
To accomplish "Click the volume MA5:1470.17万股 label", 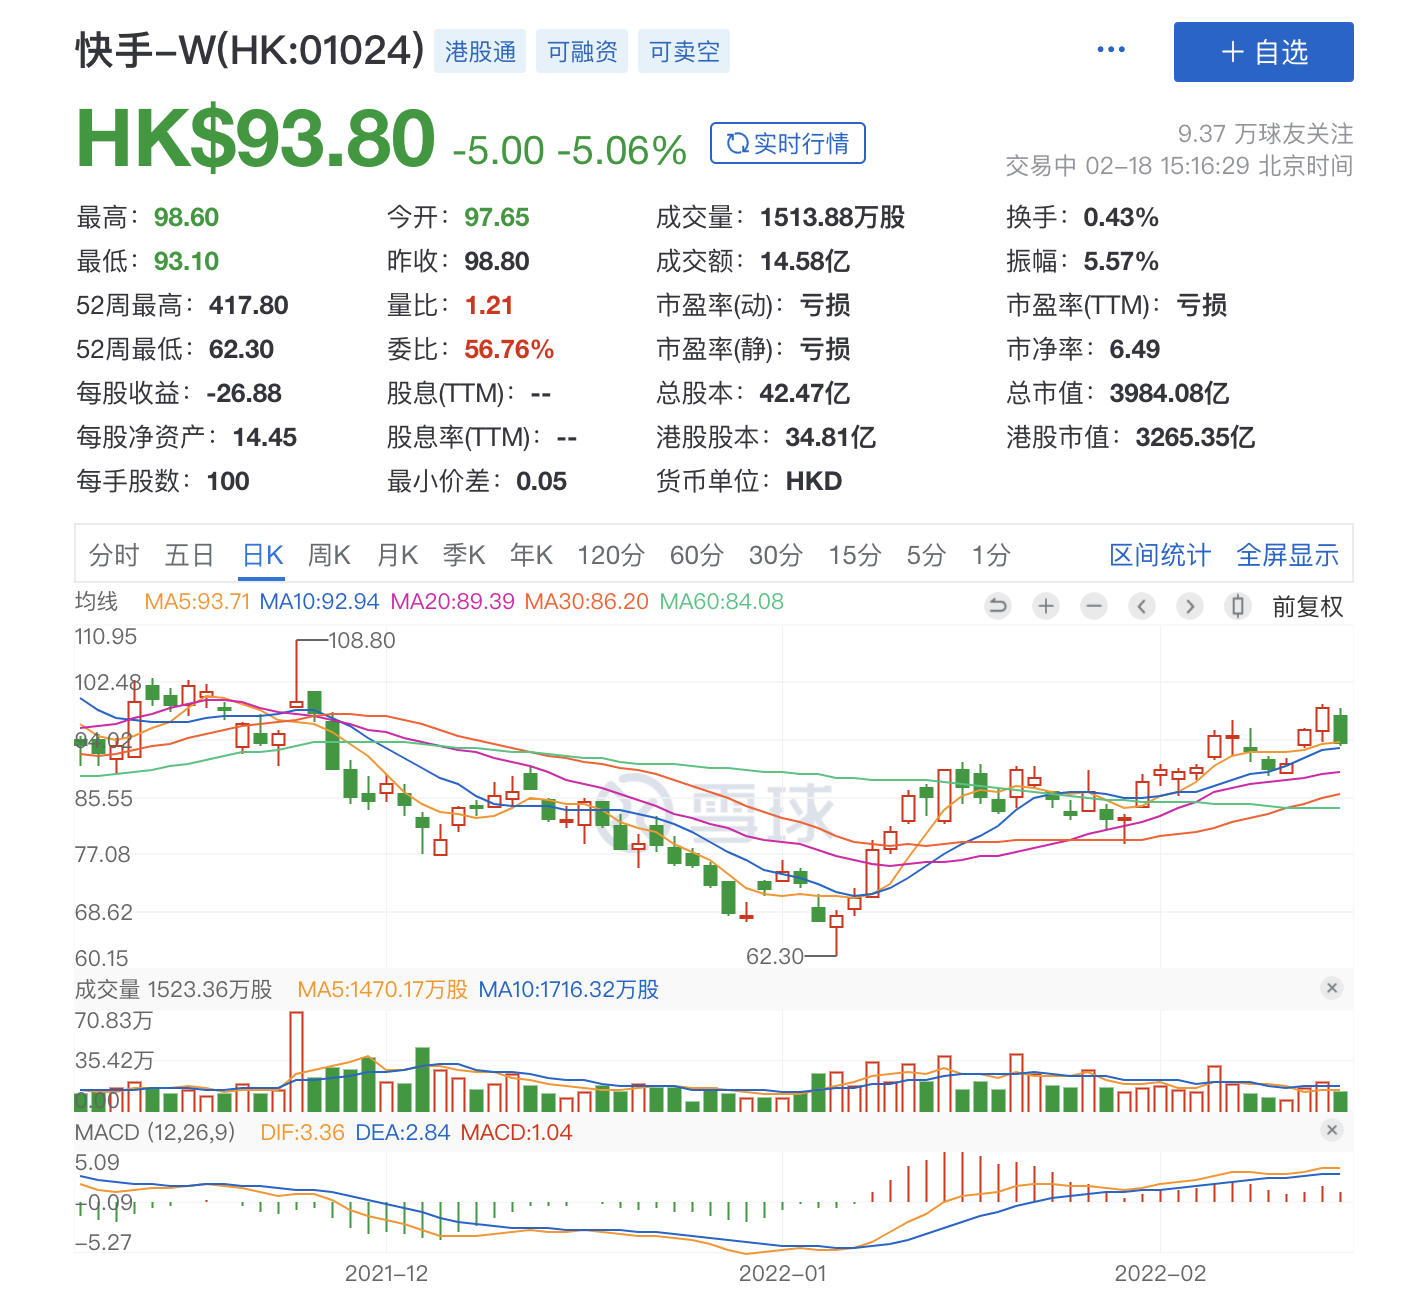I will pos(383,989).
